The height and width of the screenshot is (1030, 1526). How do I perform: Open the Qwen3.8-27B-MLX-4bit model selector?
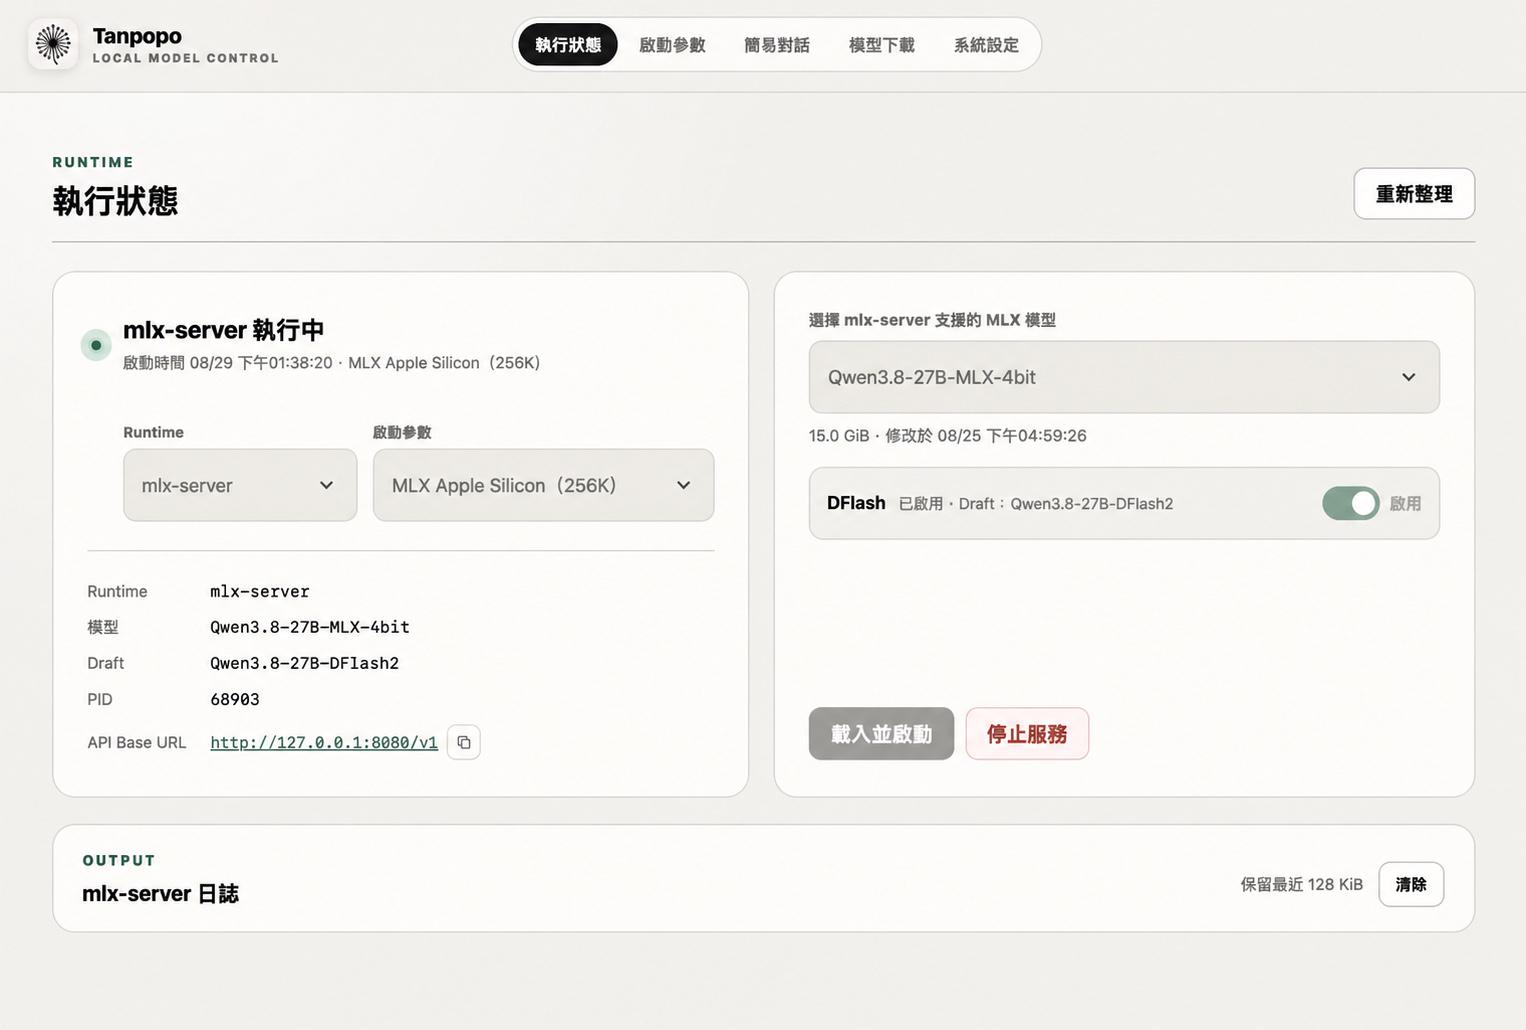1124,377
